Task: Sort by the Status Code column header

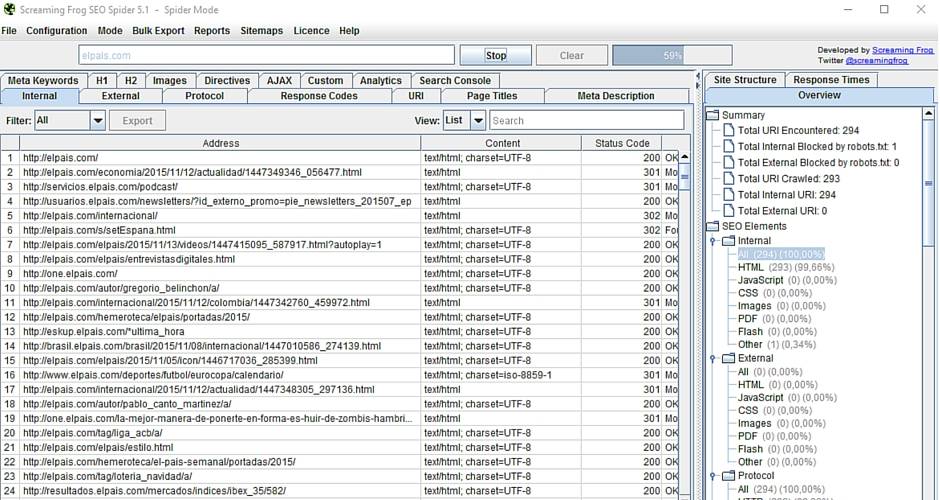Action: pos(622,143)
